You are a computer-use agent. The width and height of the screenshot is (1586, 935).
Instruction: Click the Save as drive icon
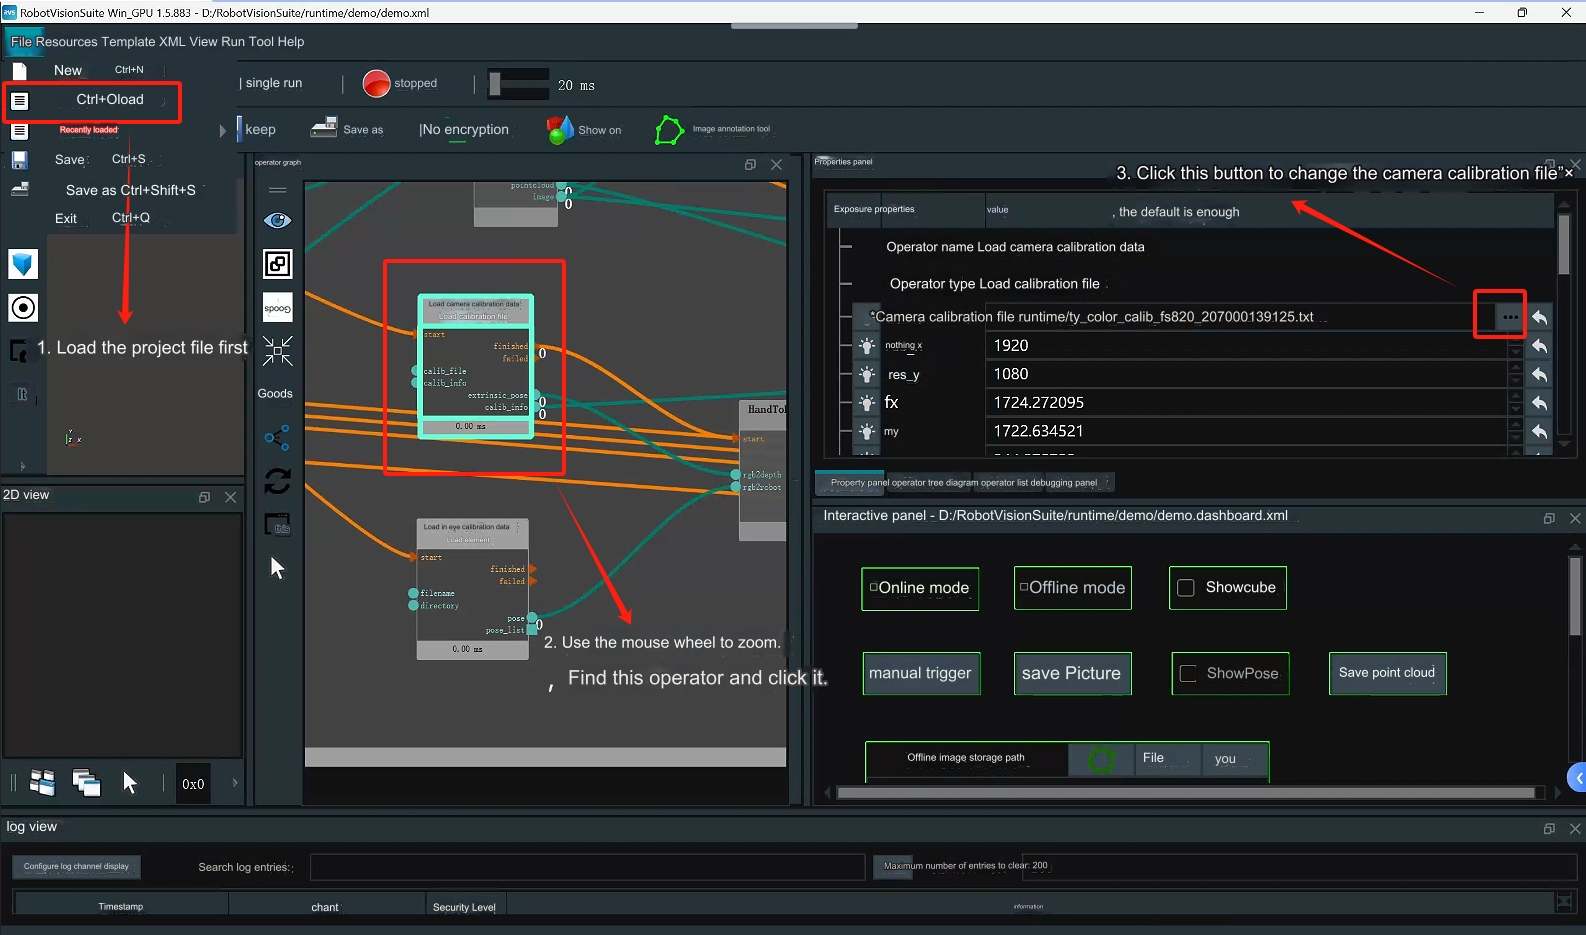pyautogui.click(x=324, y=128)
